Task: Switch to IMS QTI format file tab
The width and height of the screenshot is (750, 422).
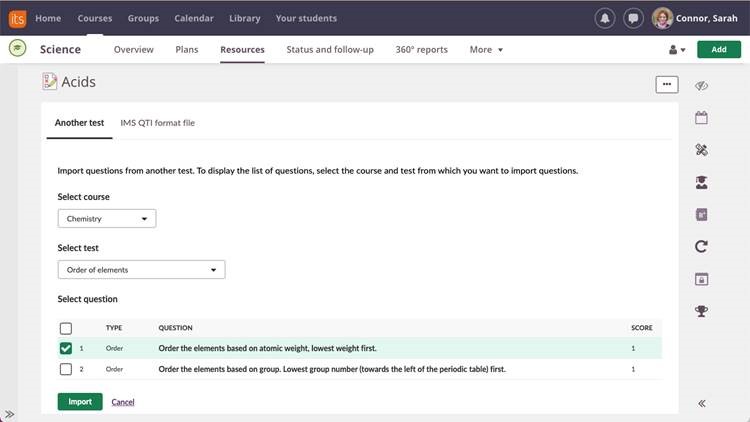Action: [x=151, y=123]
